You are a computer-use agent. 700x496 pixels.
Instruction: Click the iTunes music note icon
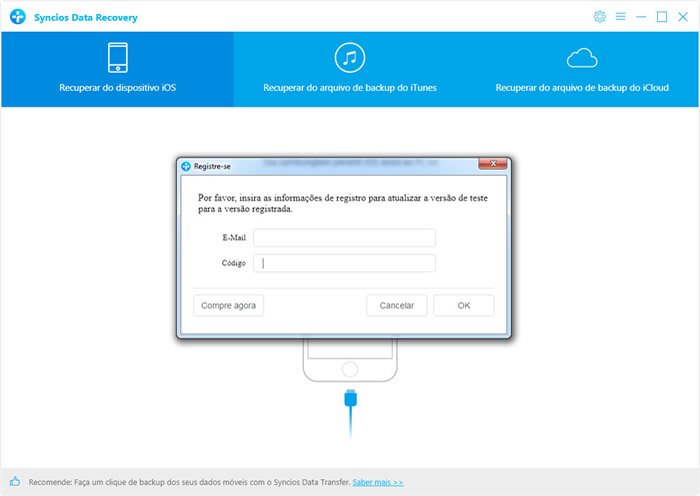pyautogui.click(x=350, y=58)
